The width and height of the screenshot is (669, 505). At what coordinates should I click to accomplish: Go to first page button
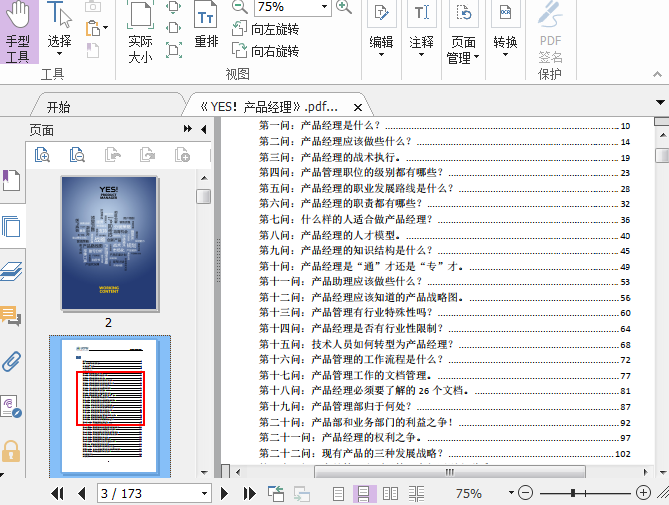click(x=57, y=493)
